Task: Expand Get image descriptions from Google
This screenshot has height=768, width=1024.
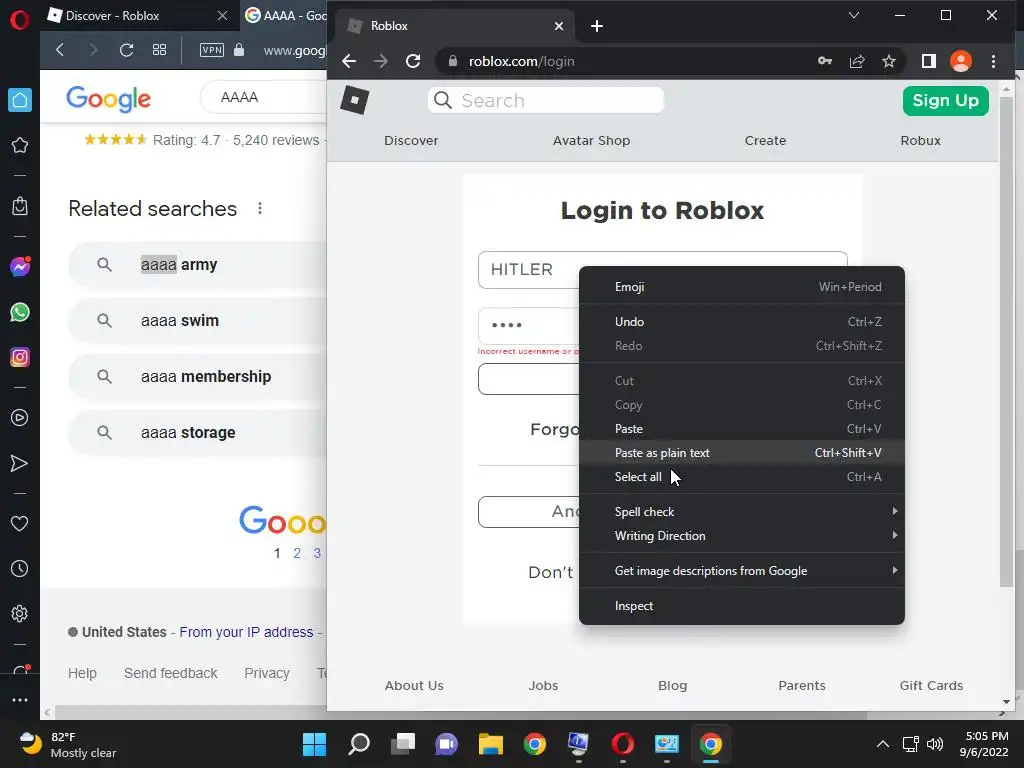Action: 741,571
